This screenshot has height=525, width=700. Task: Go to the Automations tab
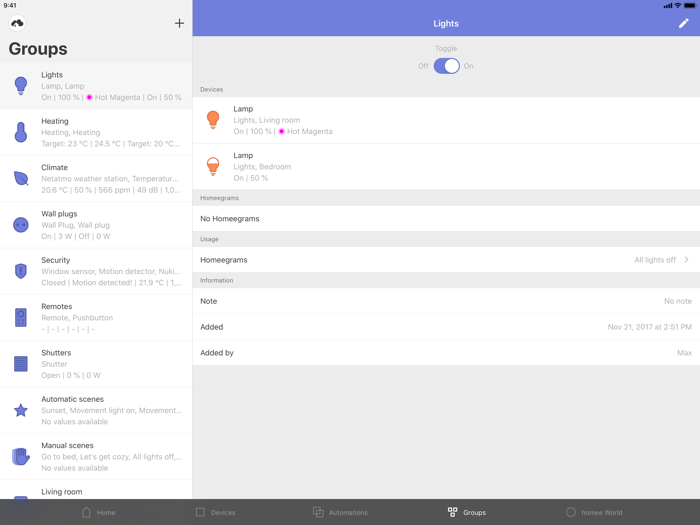[340, 512]
